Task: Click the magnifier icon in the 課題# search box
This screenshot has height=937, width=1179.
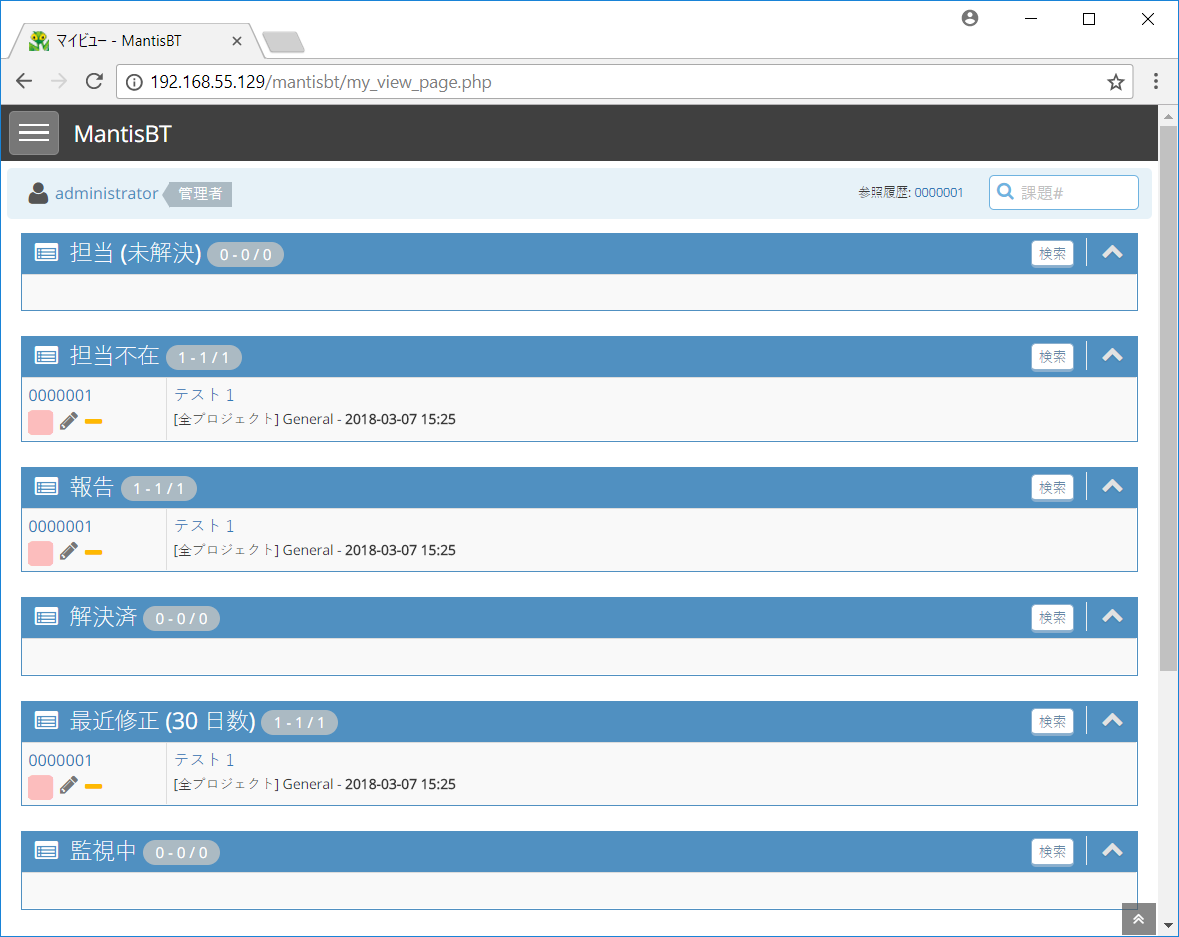Action: click(1005, 191)
